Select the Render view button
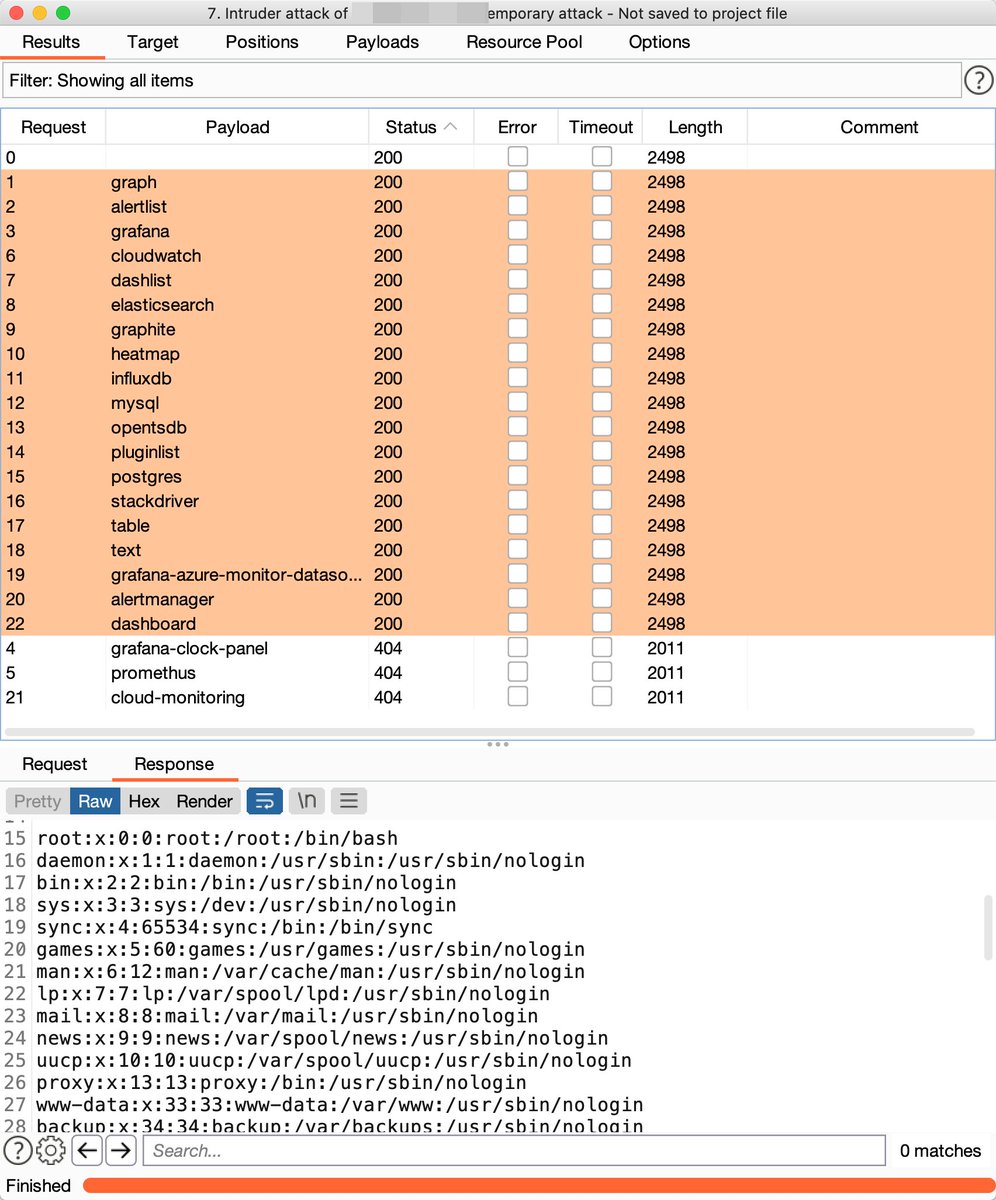This screenshot has height=1200, width=996. pyautogui.click(x=204, y=801)
